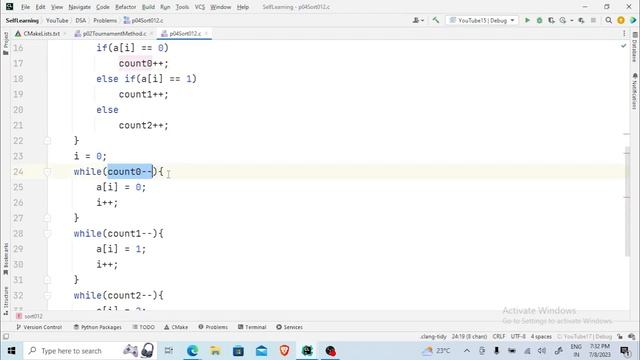Open the Services tool window
Screen dimensions: 640x360
click(289, 327)
